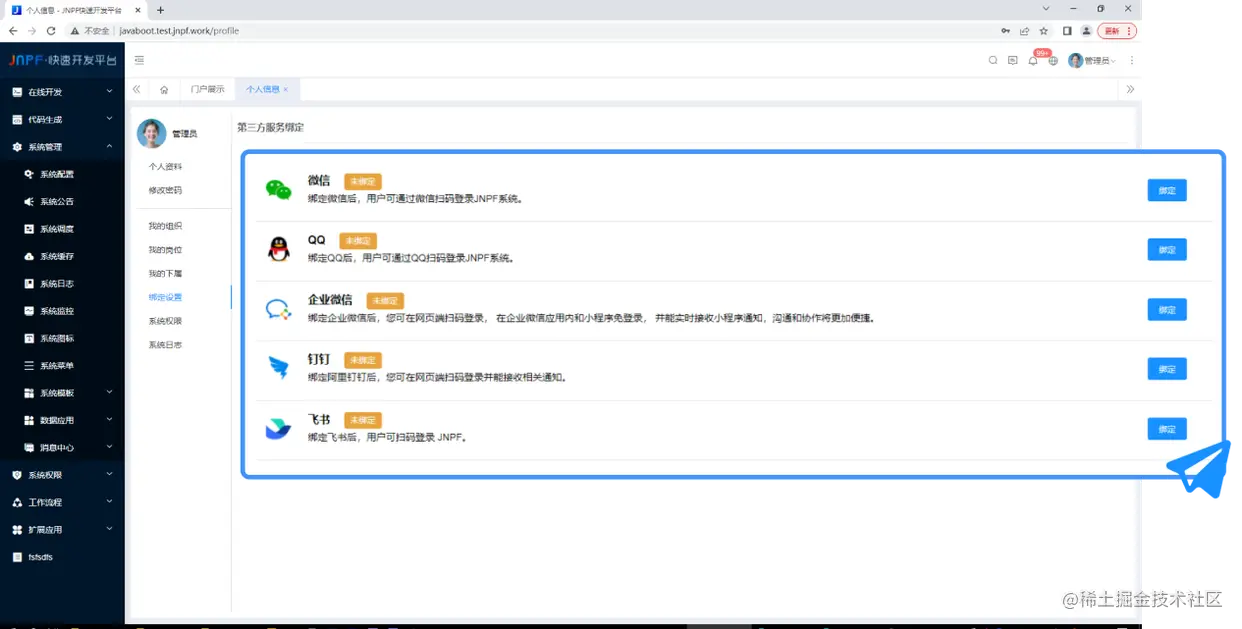
Task: Click the 系统菜单 list icon in sidebar
Action: tap(29, 366)
